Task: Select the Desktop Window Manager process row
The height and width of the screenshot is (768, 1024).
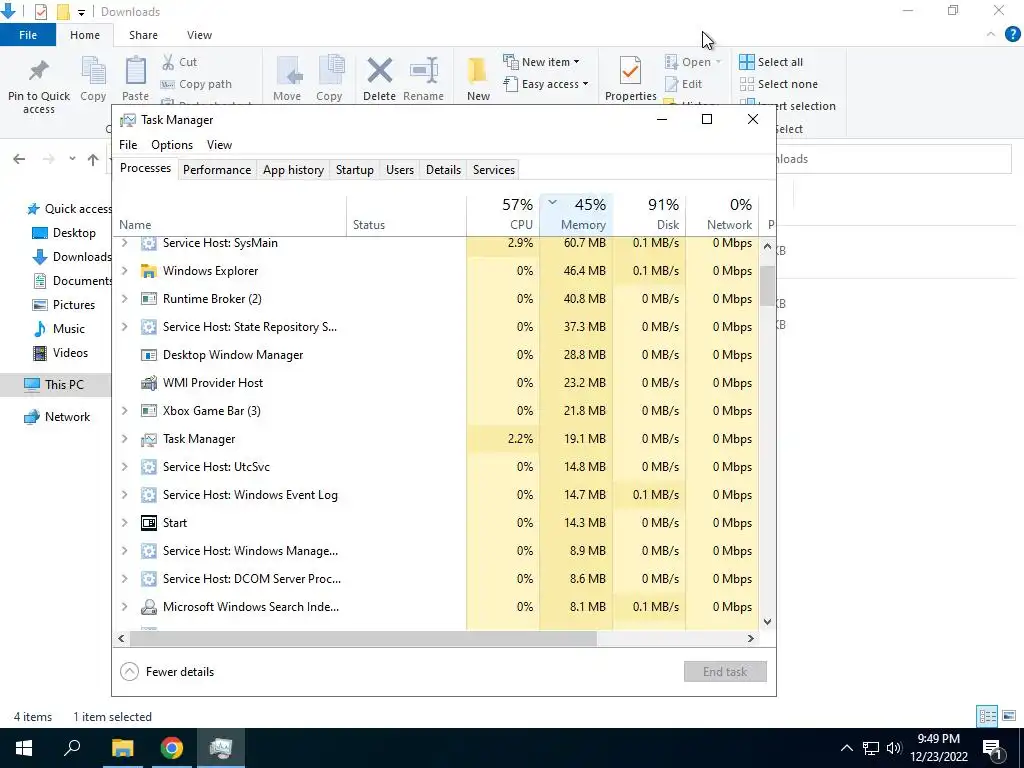Action: click(x=436, y=355)
